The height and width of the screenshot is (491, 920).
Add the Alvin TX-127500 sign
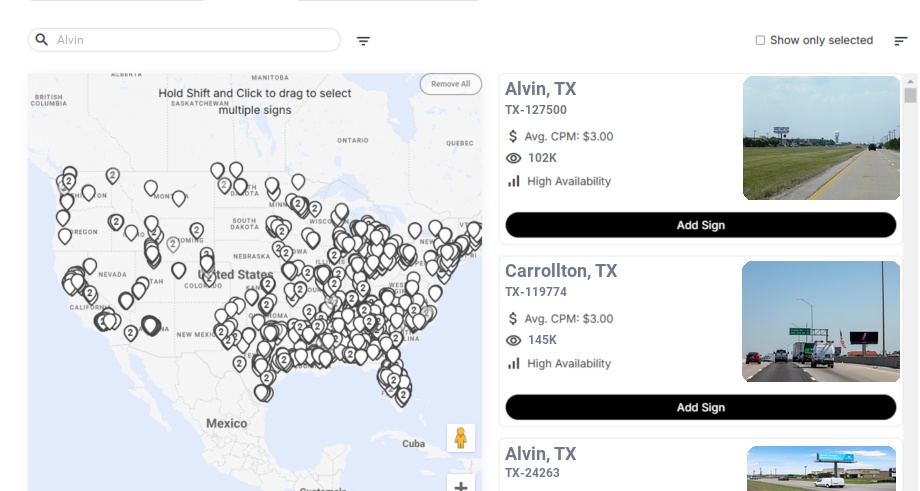(x=700, y=225)
